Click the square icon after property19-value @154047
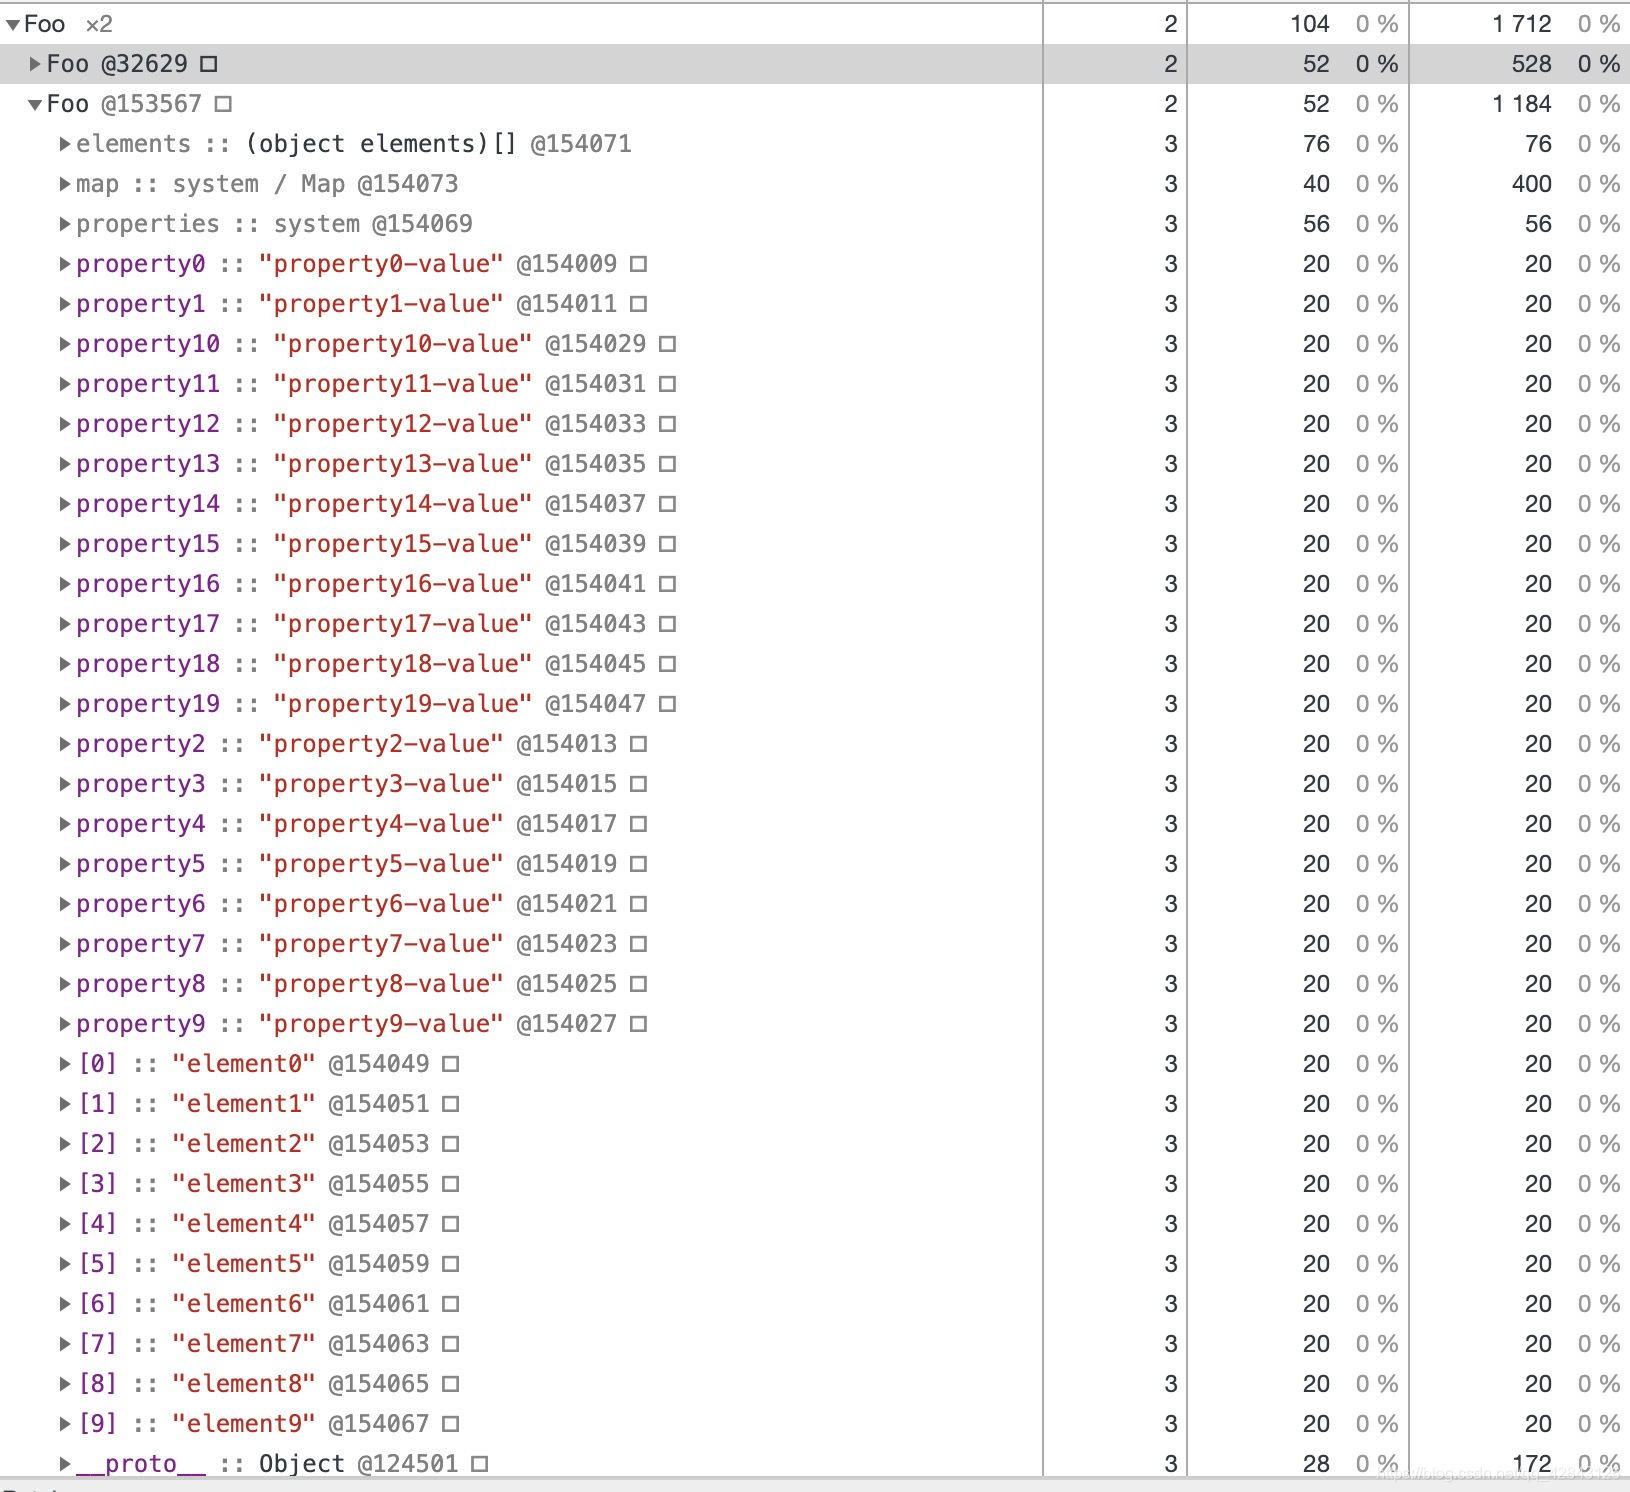Viewport: 1630px width, 1492px height. [x=668, y=704]
